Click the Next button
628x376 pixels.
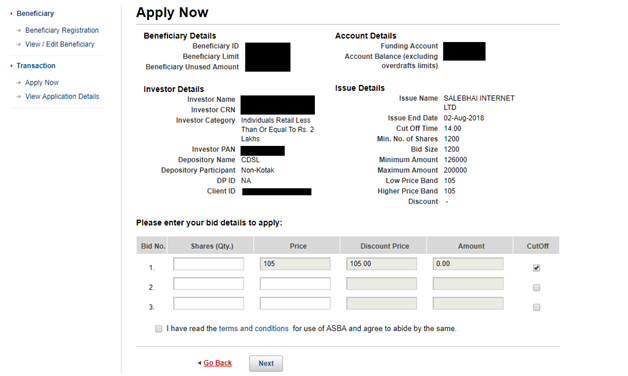click(x=266, y=363)
